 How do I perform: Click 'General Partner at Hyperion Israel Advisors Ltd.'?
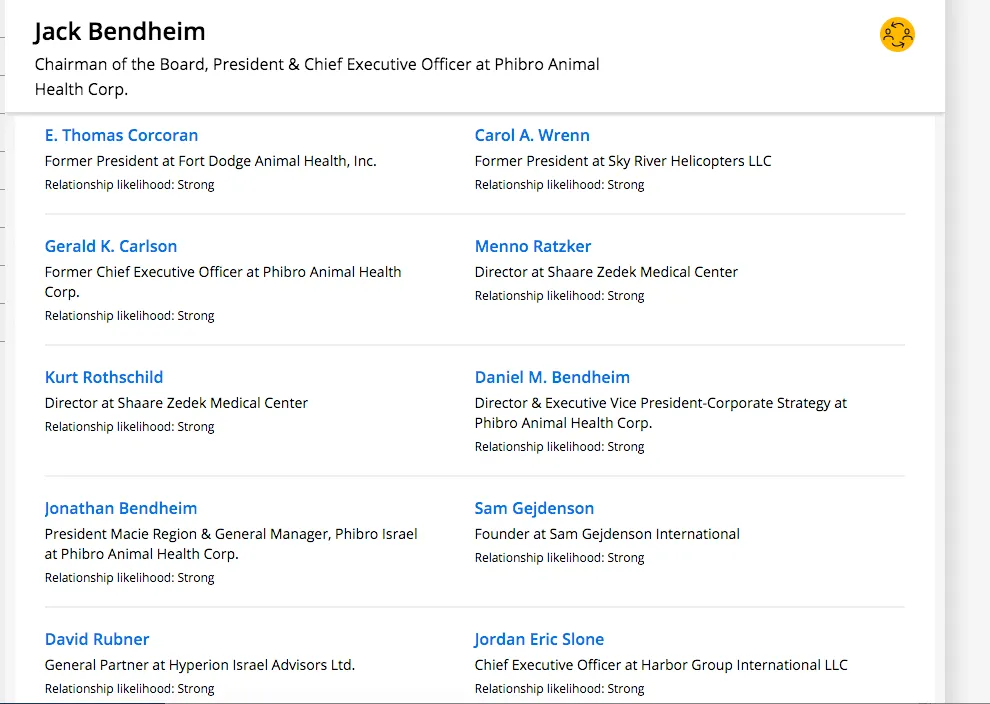click(x=200, y=665)
